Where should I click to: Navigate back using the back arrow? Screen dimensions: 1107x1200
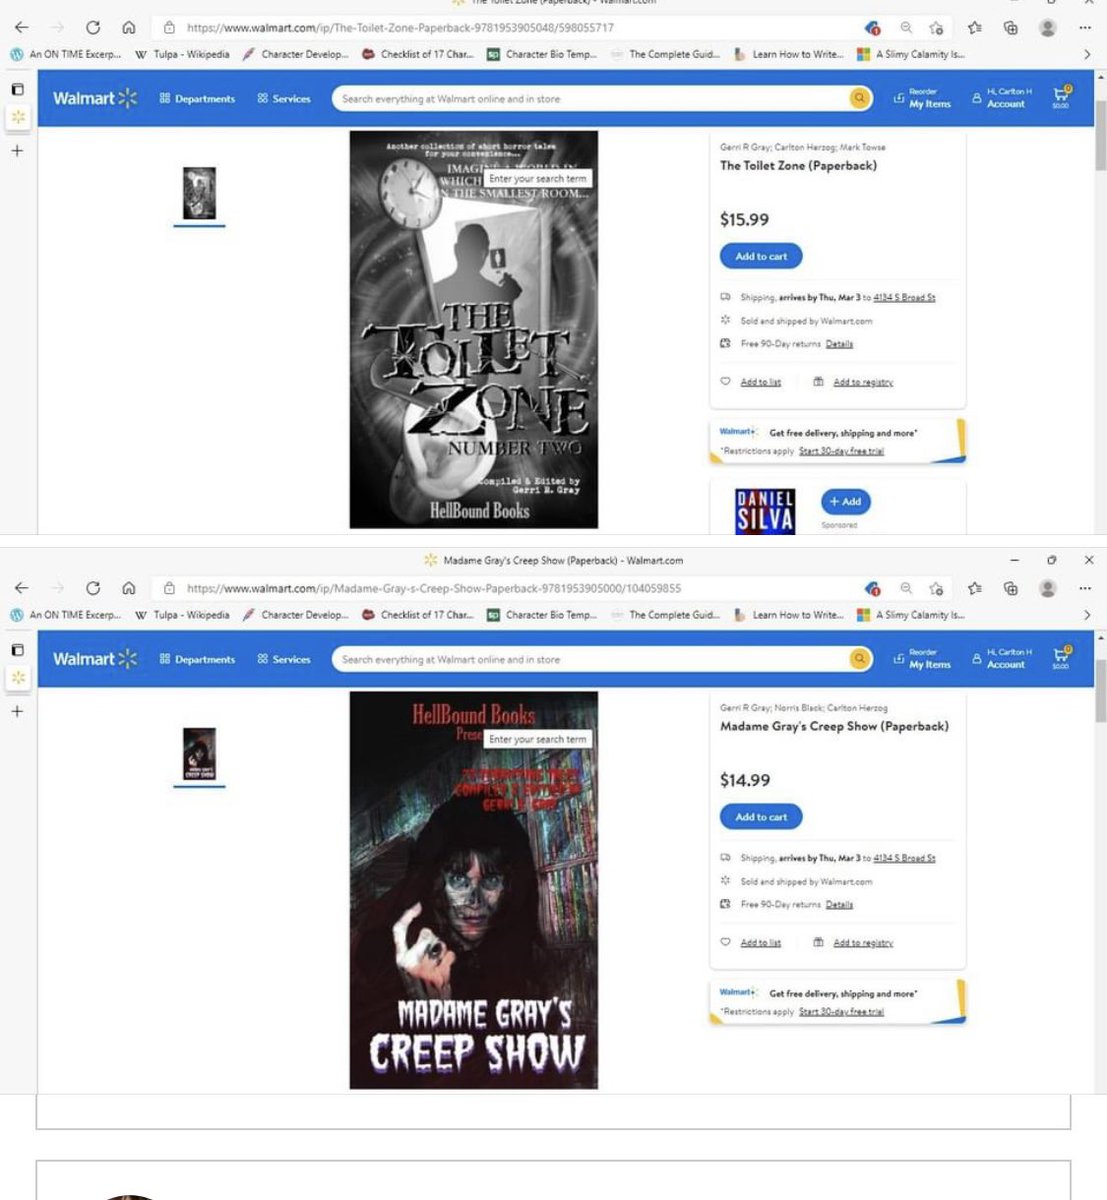(x=22, y=28)
